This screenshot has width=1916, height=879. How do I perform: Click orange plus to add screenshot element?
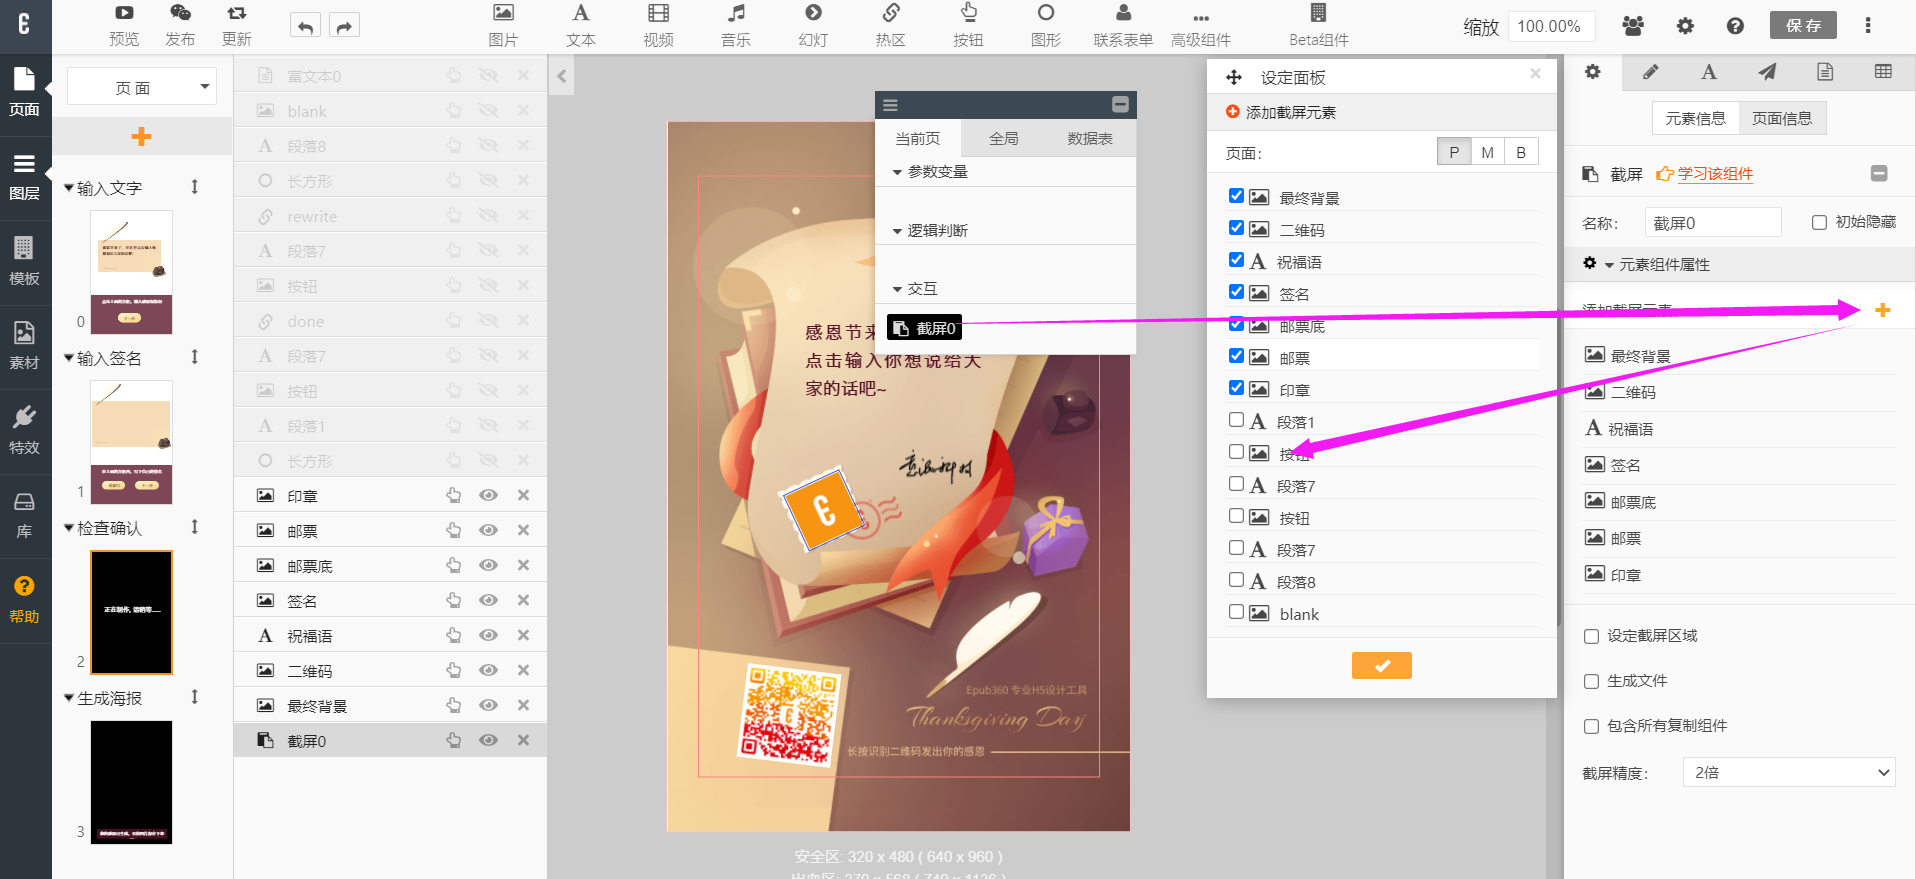1882,310
